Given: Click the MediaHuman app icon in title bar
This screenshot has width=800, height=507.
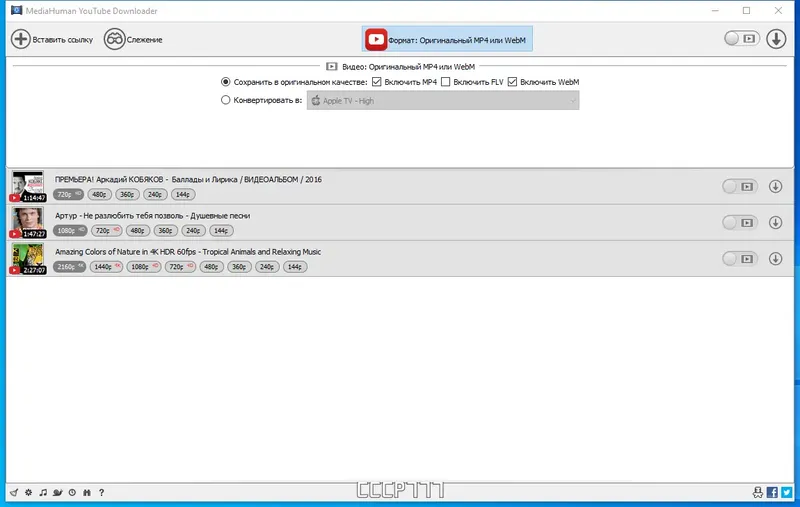Looking at the screenshot, I should 16,10.
